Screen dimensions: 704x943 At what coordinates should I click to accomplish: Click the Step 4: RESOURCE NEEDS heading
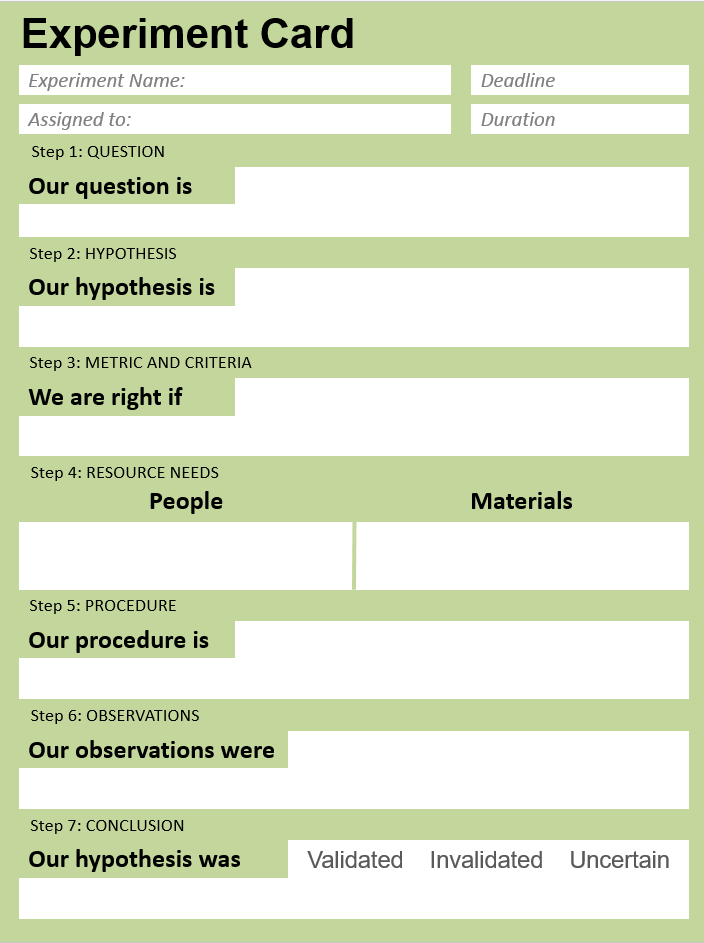pyautogui.click(x=124, y=473)
